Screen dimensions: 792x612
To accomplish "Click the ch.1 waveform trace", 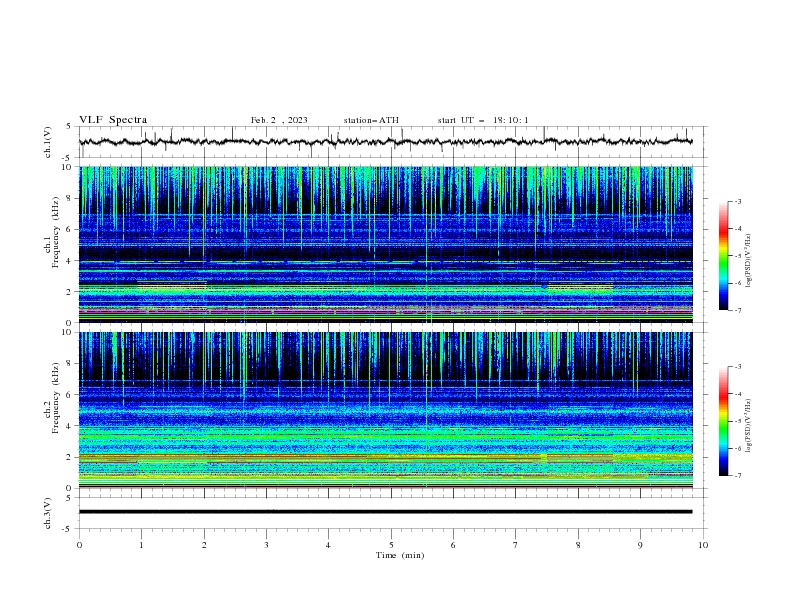I will point(385,142).
